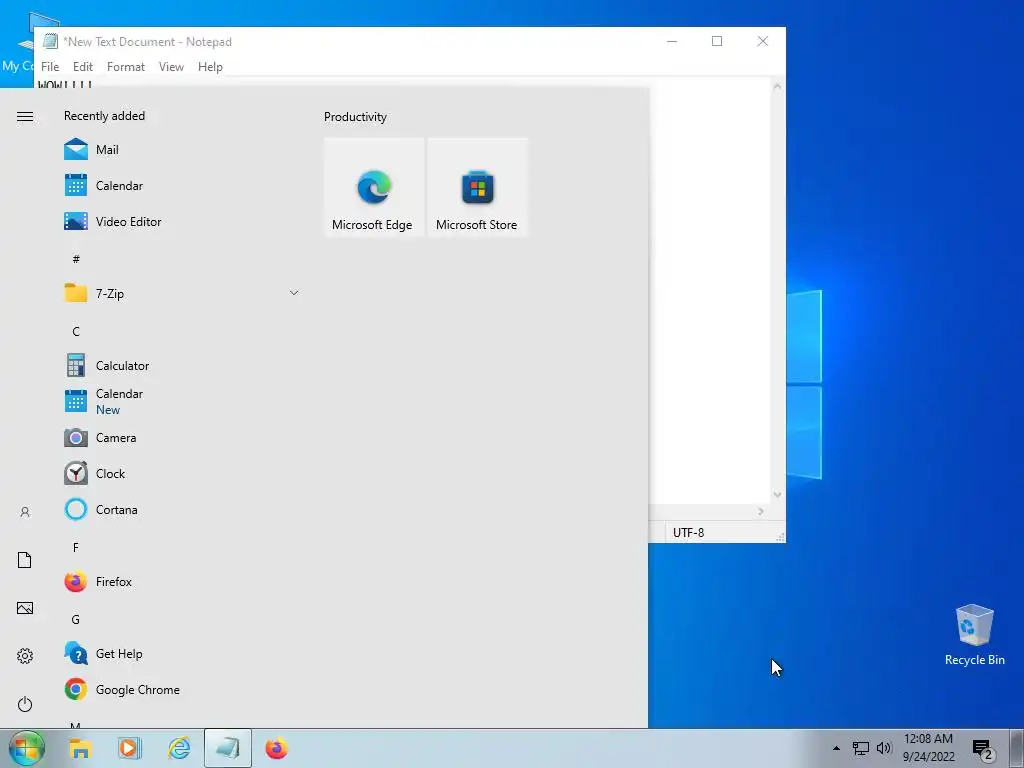Click the Productivity group title
The width and height of the screenshot is (1024, 768).
click(x=355, y=117)
